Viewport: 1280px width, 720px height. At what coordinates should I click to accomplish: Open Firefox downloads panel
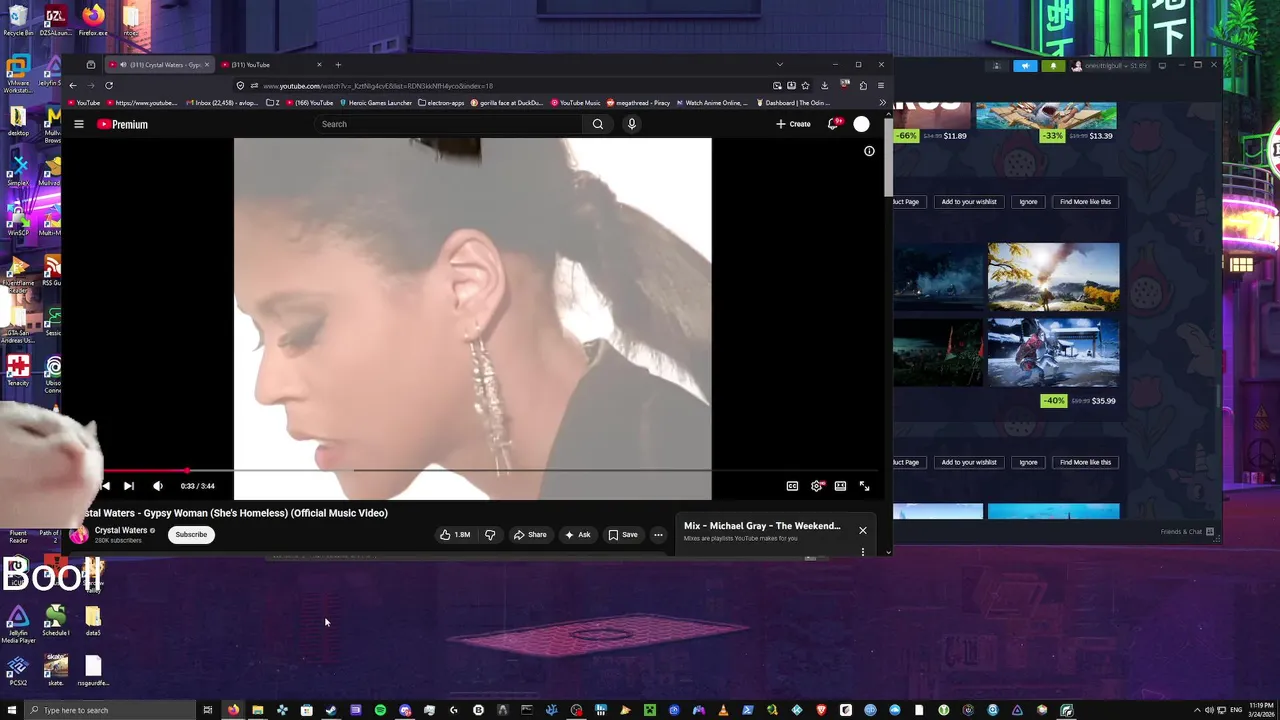[x=824, y=86]
